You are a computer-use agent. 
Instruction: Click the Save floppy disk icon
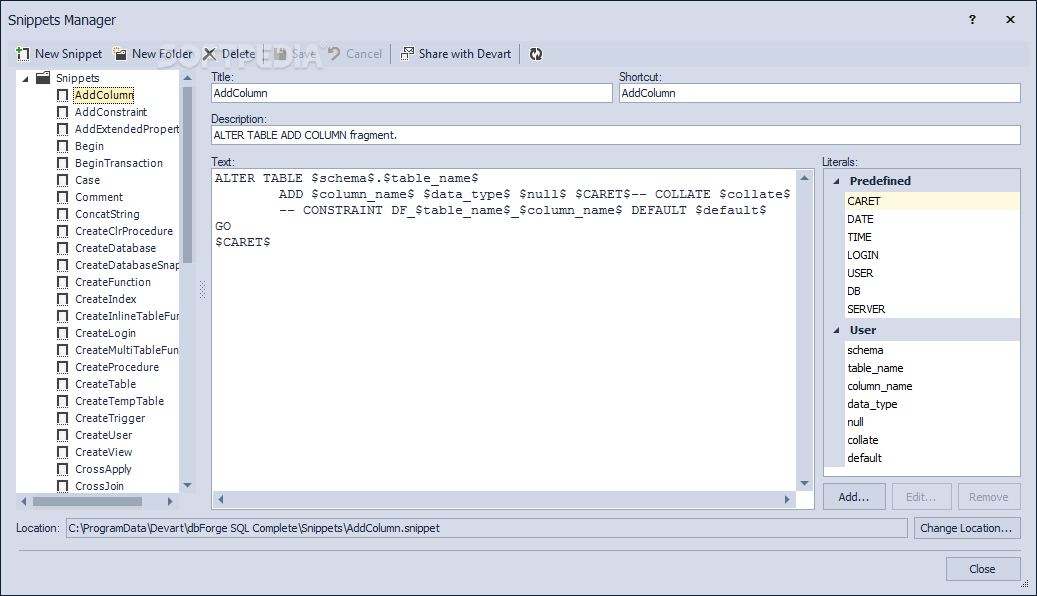(280, 54)
